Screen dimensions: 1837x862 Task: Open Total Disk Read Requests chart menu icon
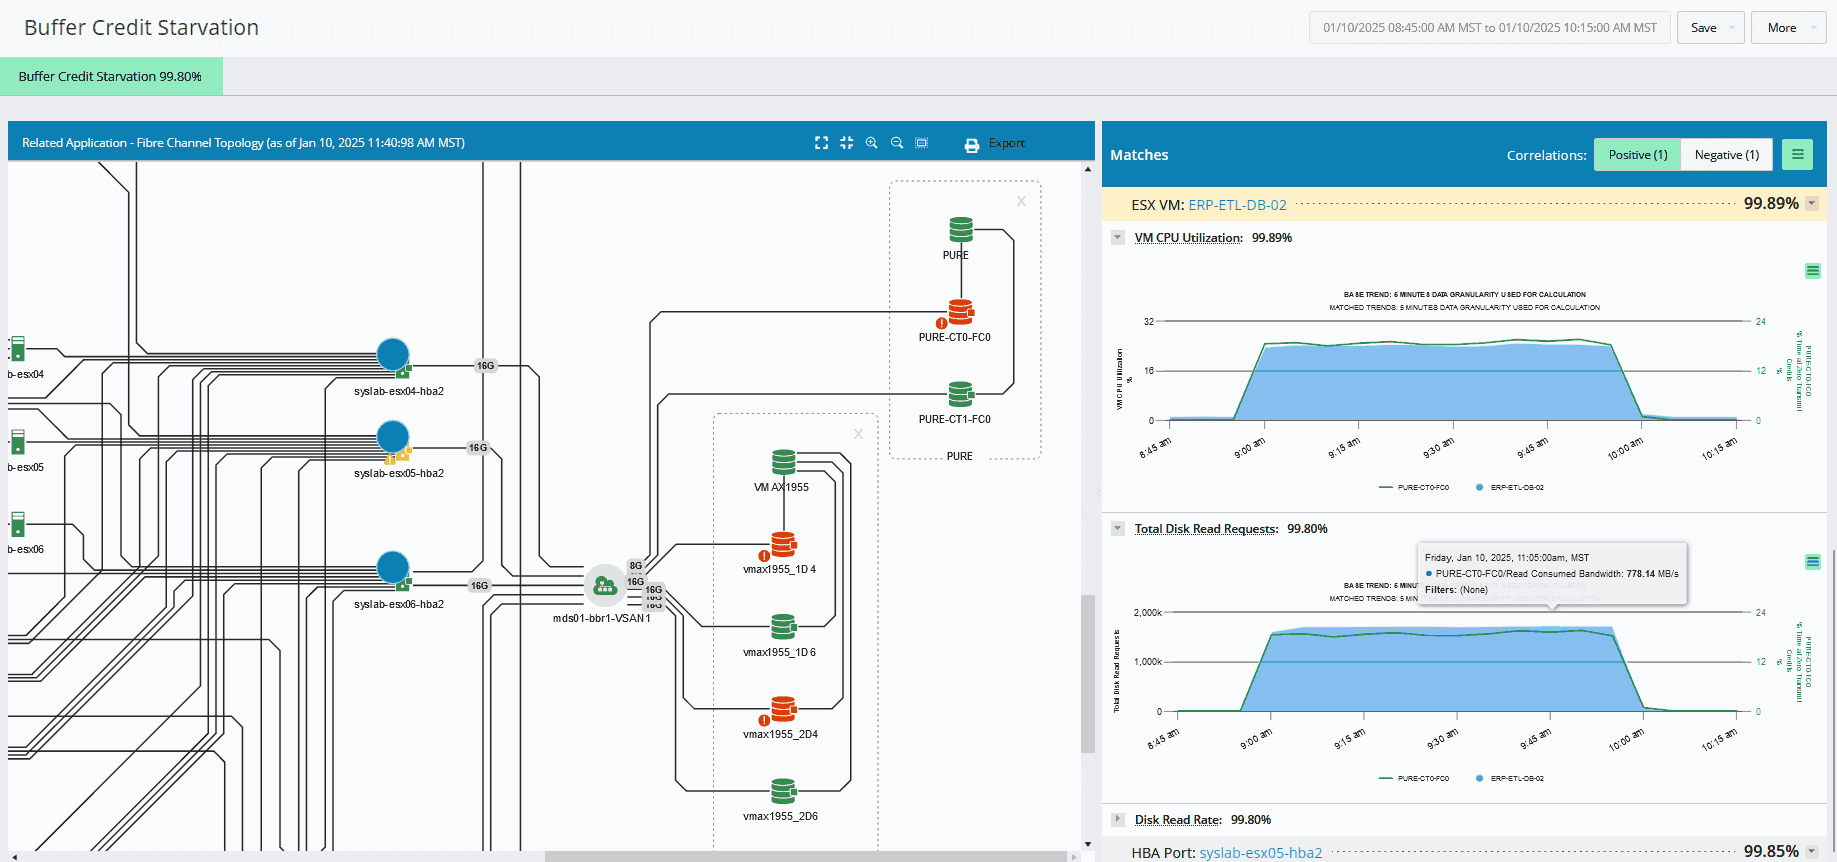point(1813,562)
